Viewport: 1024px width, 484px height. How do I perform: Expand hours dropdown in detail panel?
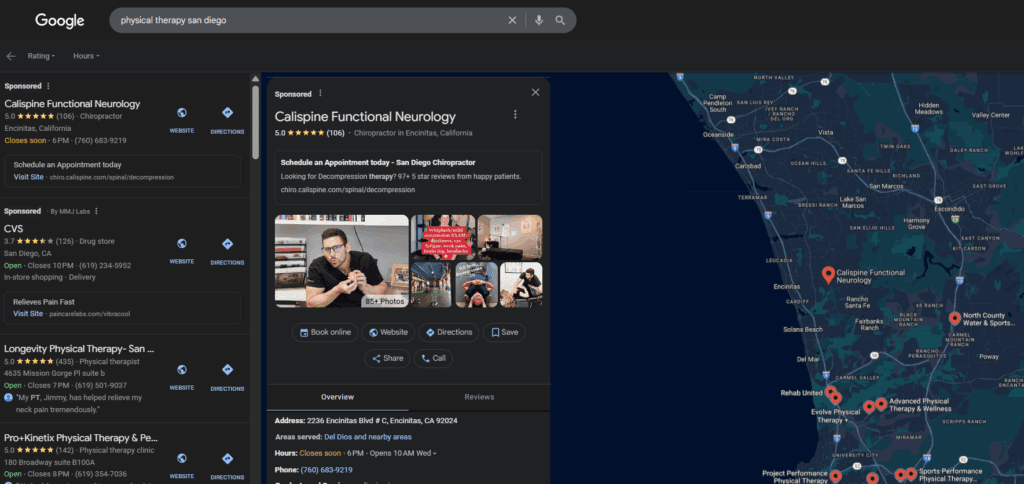[435, 453]
